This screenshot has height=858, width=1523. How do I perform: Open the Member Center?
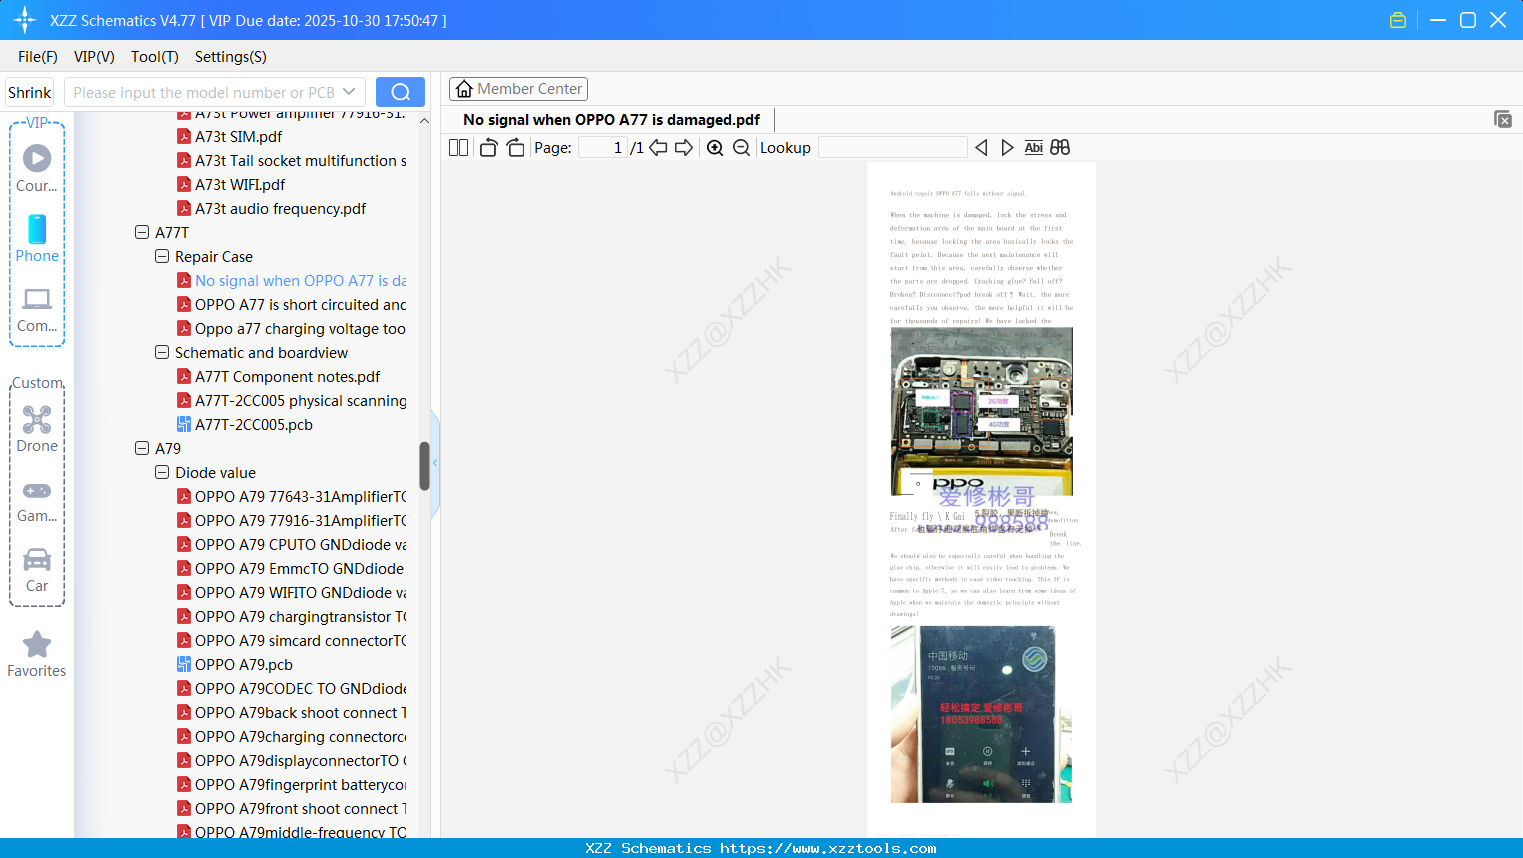(518, 89)
